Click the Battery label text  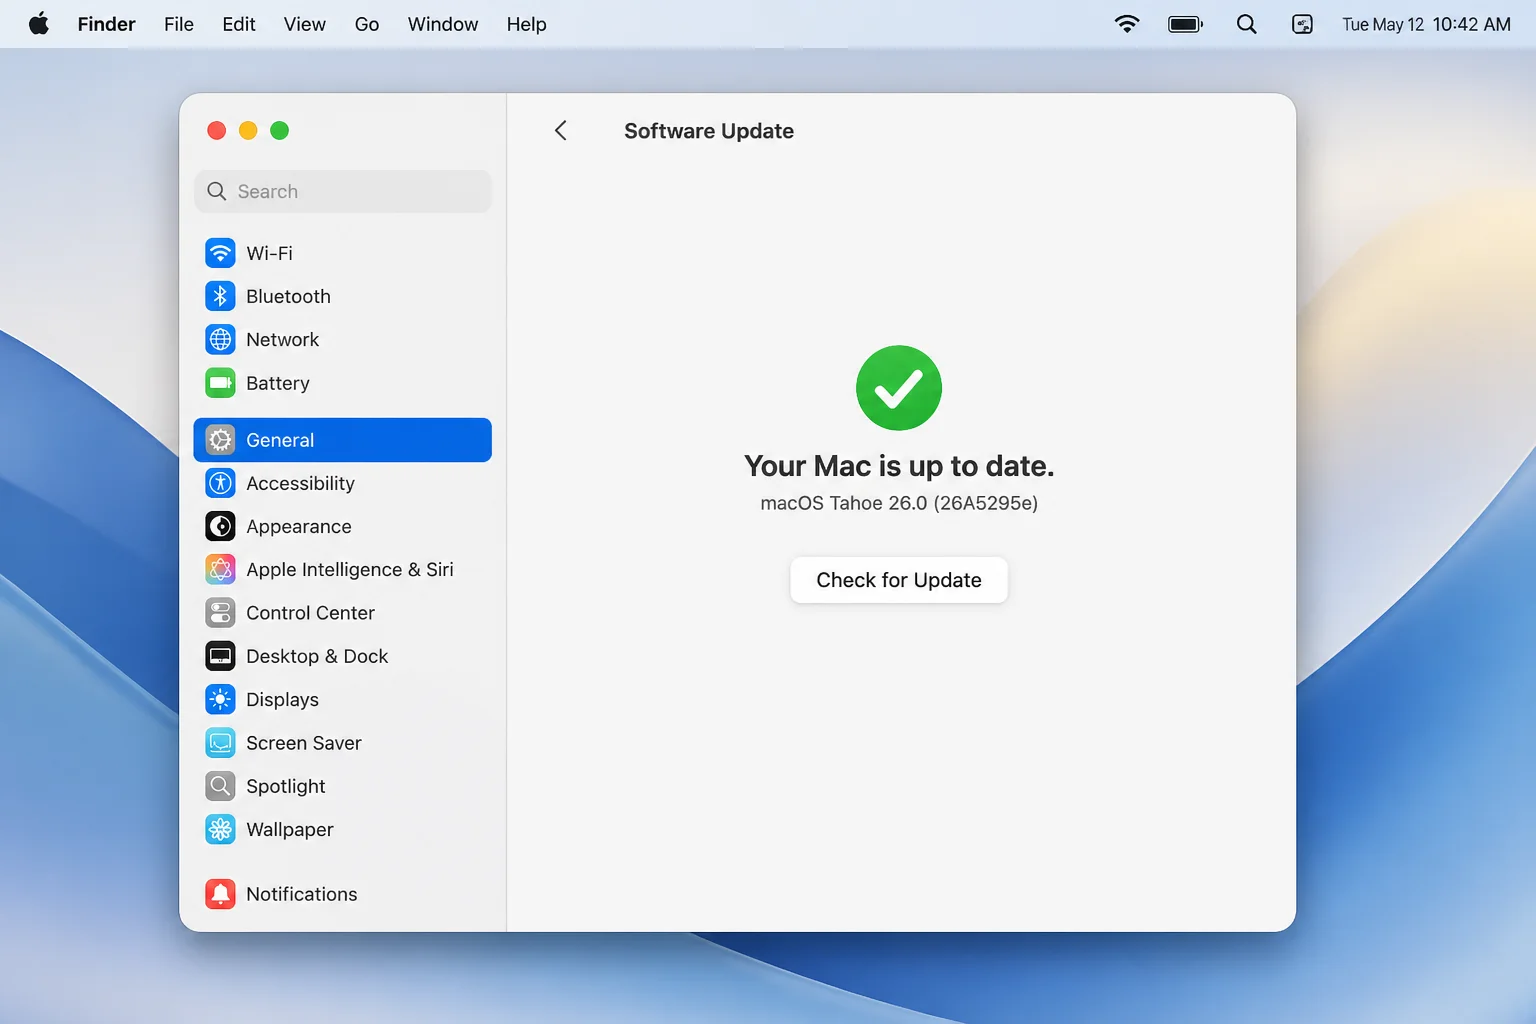pyautogui.click(x=278, y=383)
